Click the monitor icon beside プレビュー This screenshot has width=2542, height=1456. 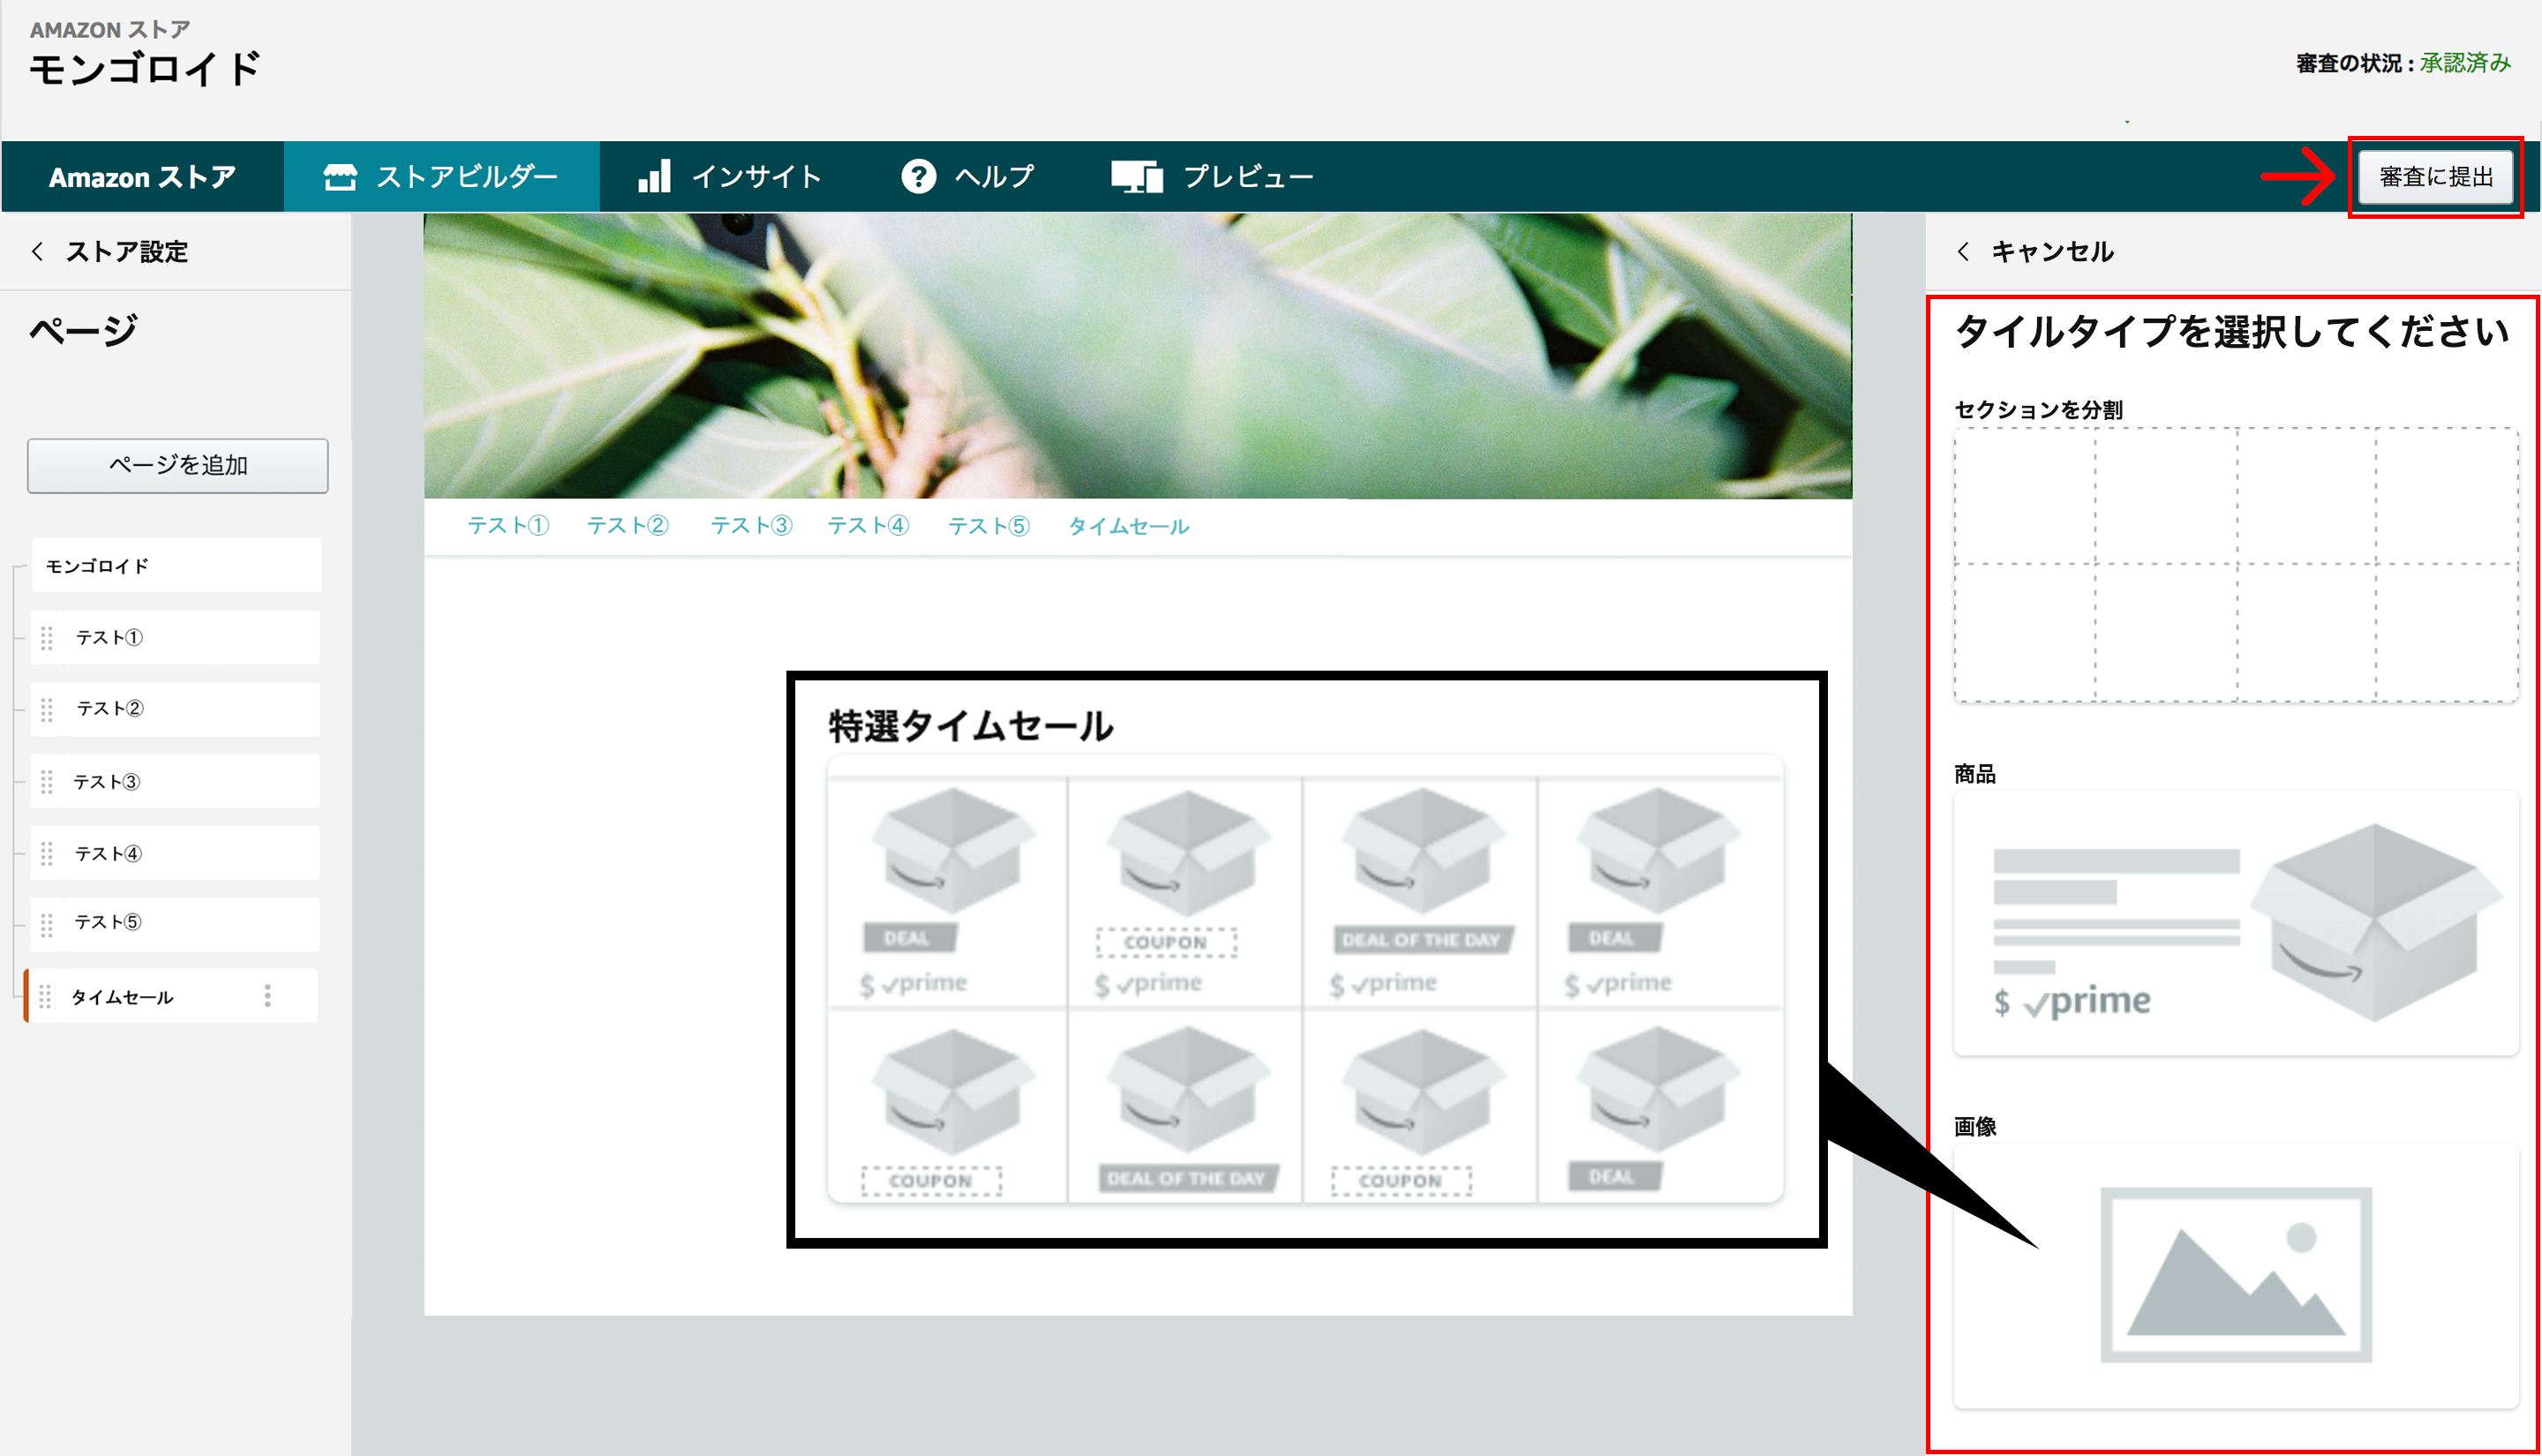pos(1137,177)
